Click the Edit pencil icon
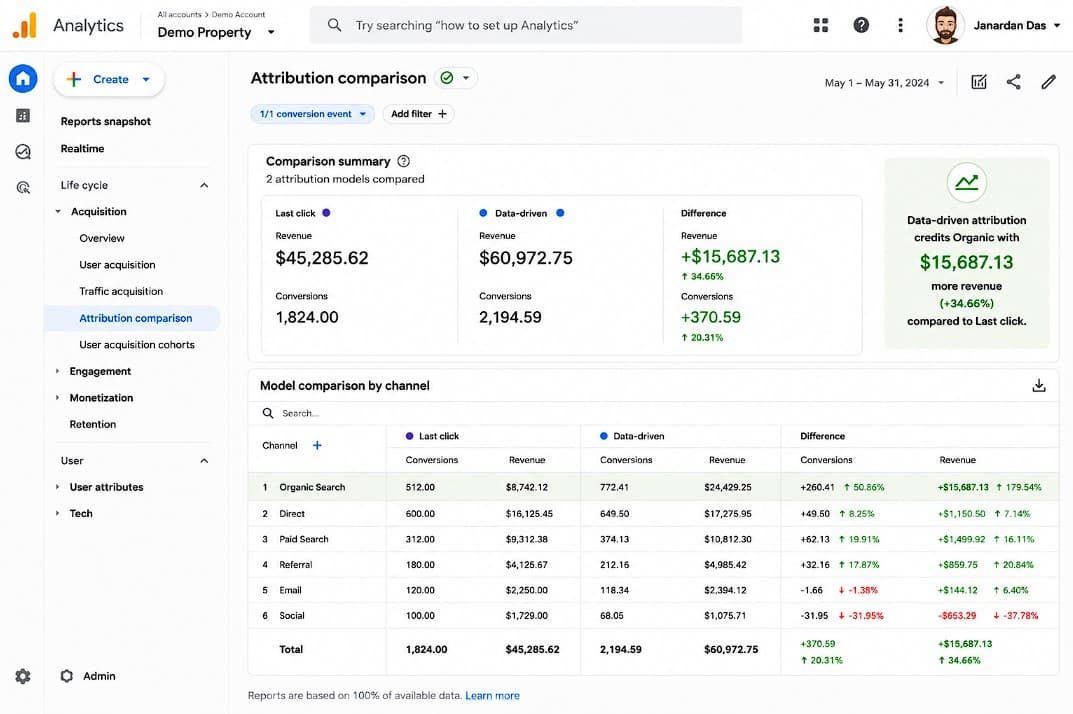 click(x=1048, y=82)
